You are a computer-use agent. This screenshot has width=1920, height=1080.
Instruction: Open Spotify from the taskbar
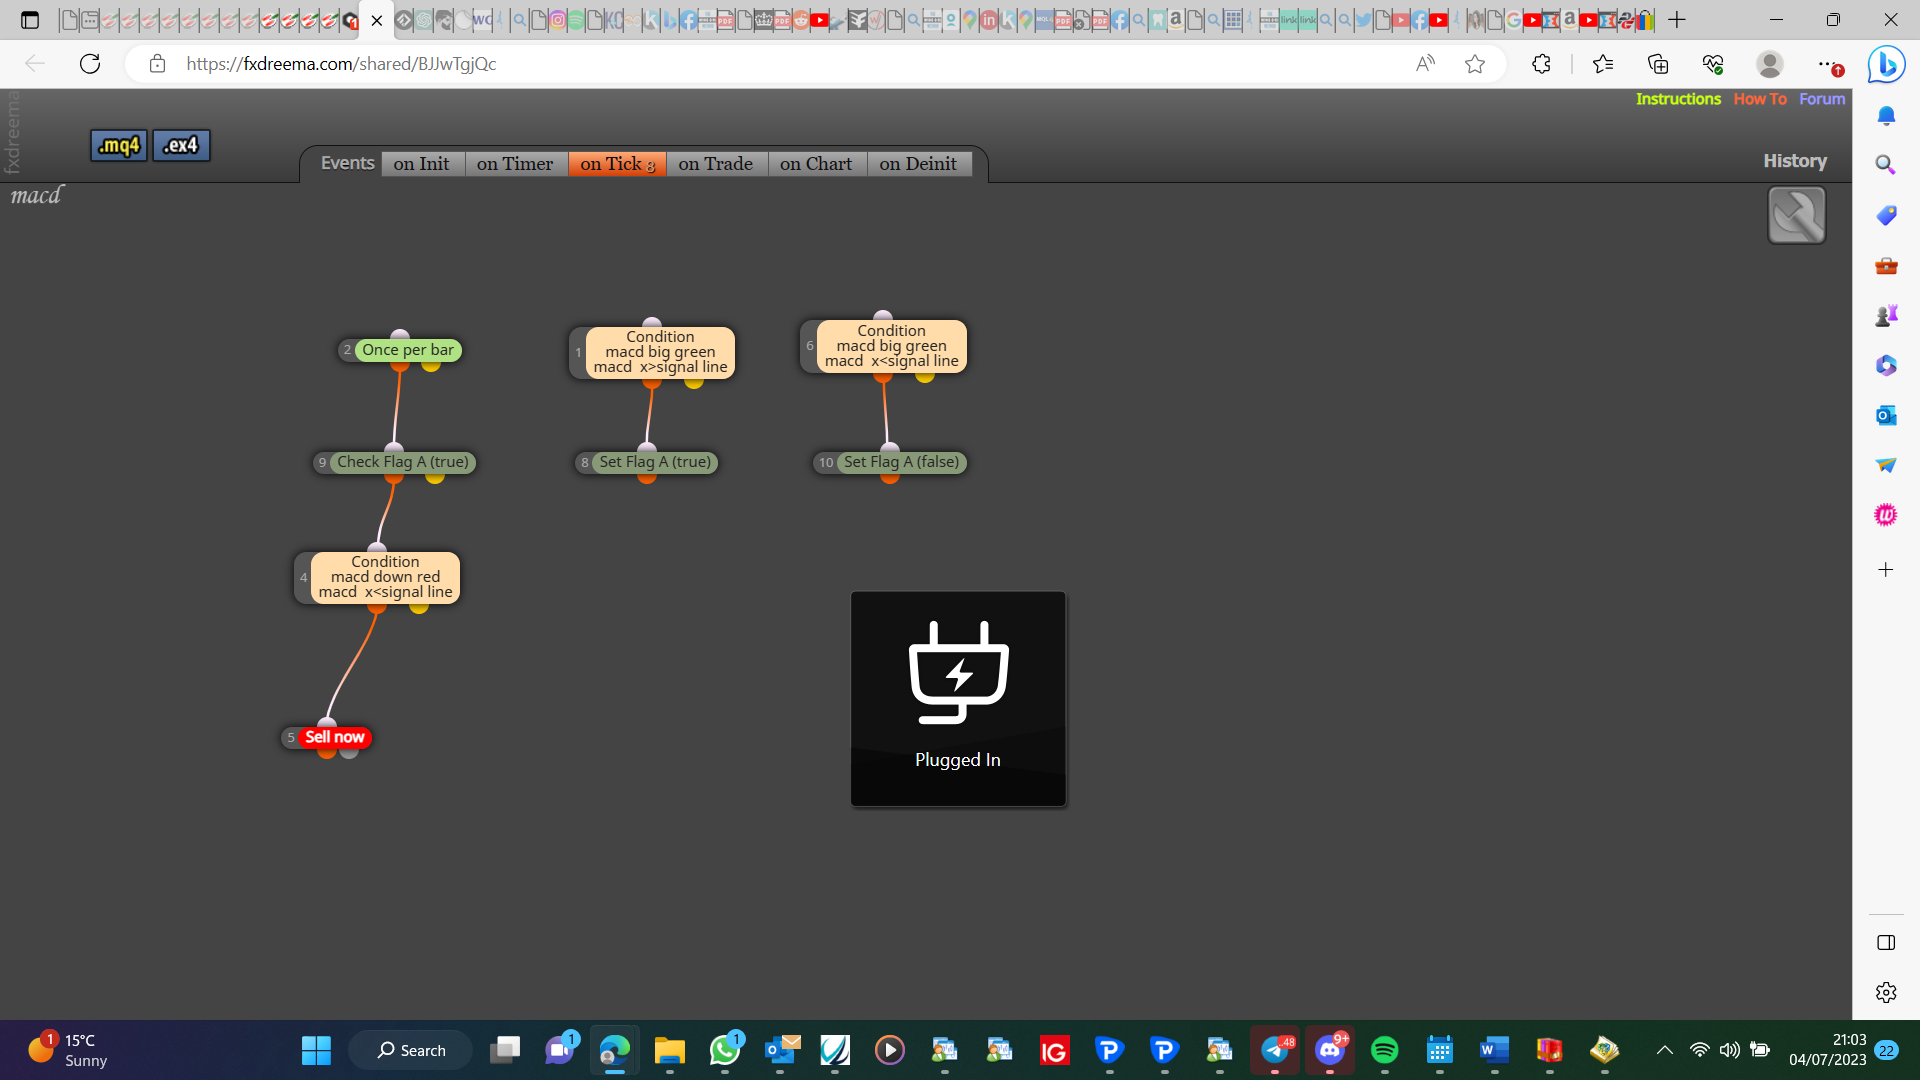click(1384, 1050)
